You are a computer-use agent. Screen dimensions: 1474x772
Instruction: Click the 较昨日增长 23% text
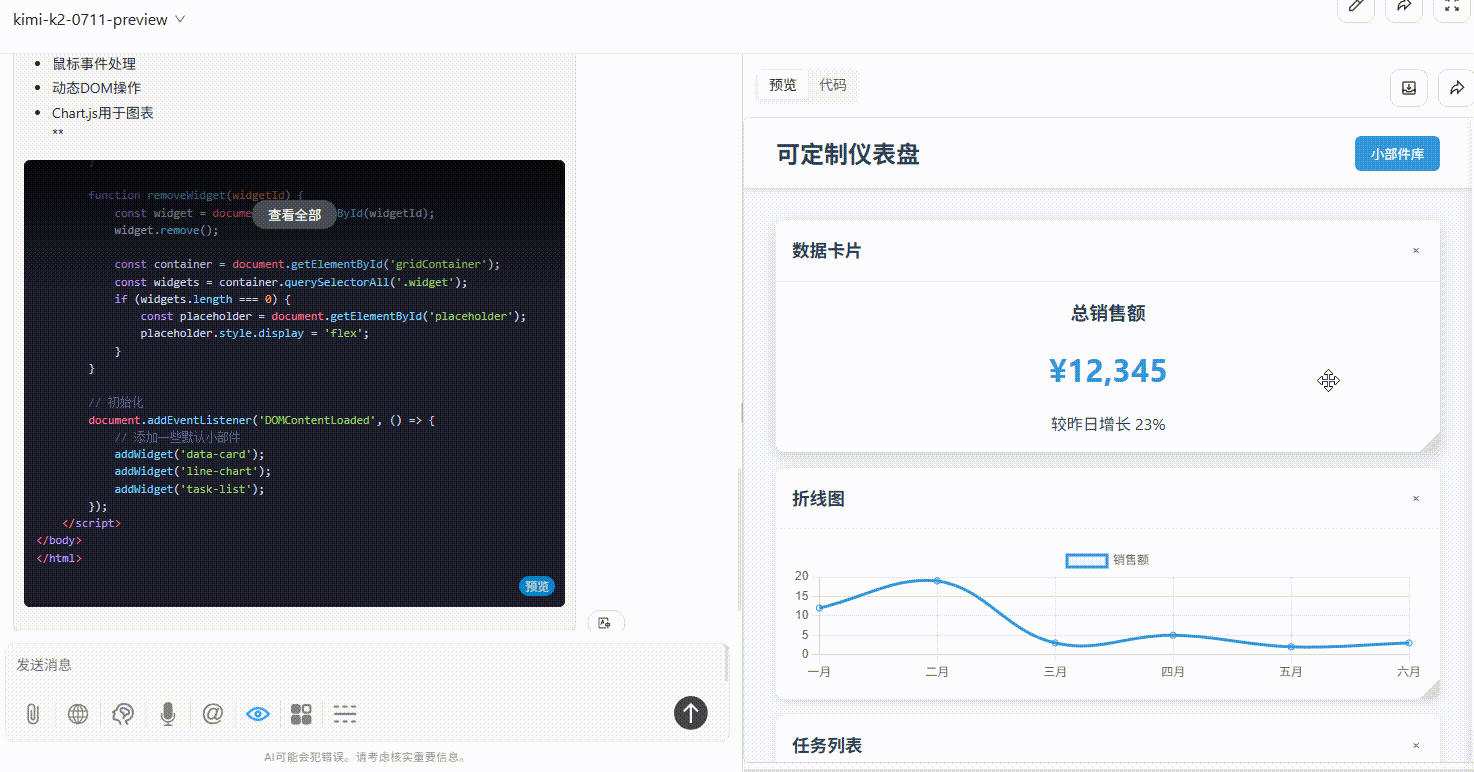coord(1108,424)
